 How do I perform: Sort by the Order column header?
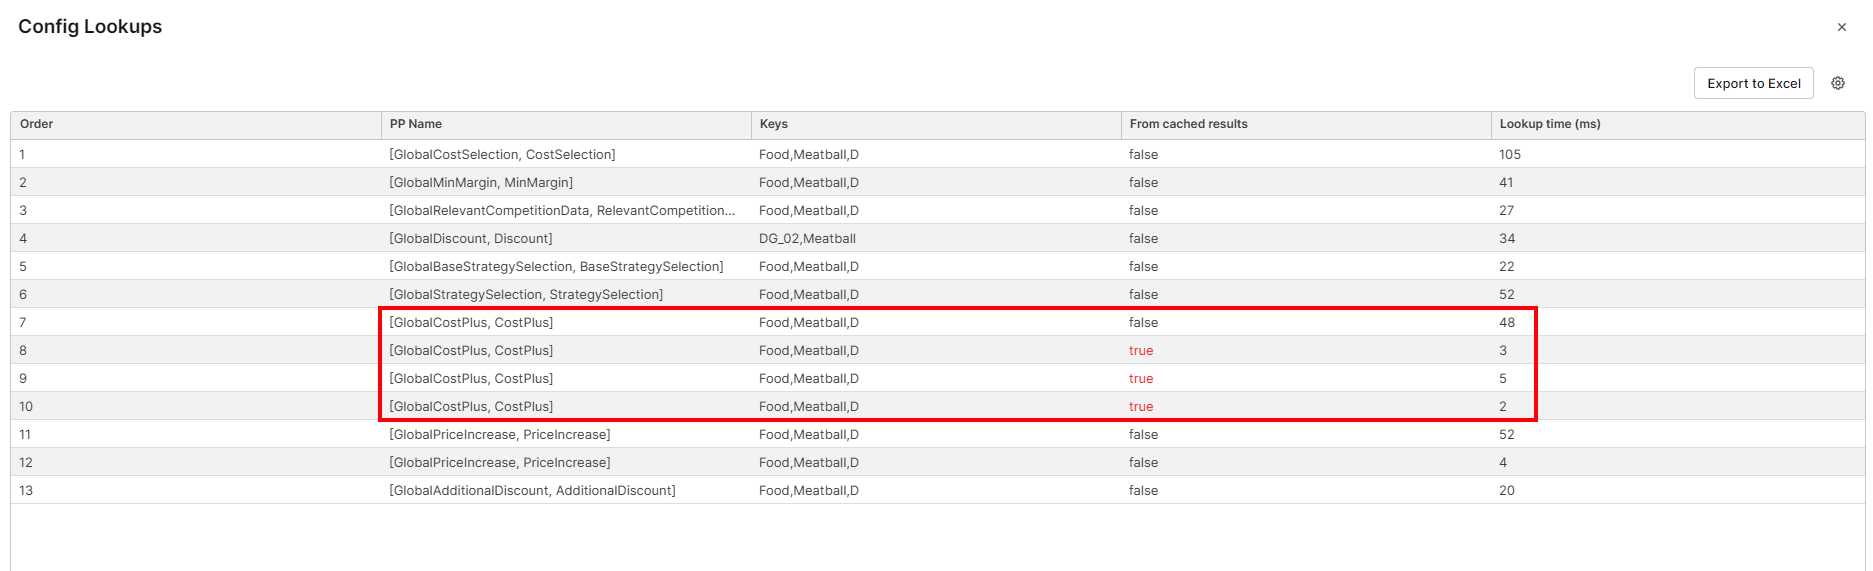(x=37, y=124)
